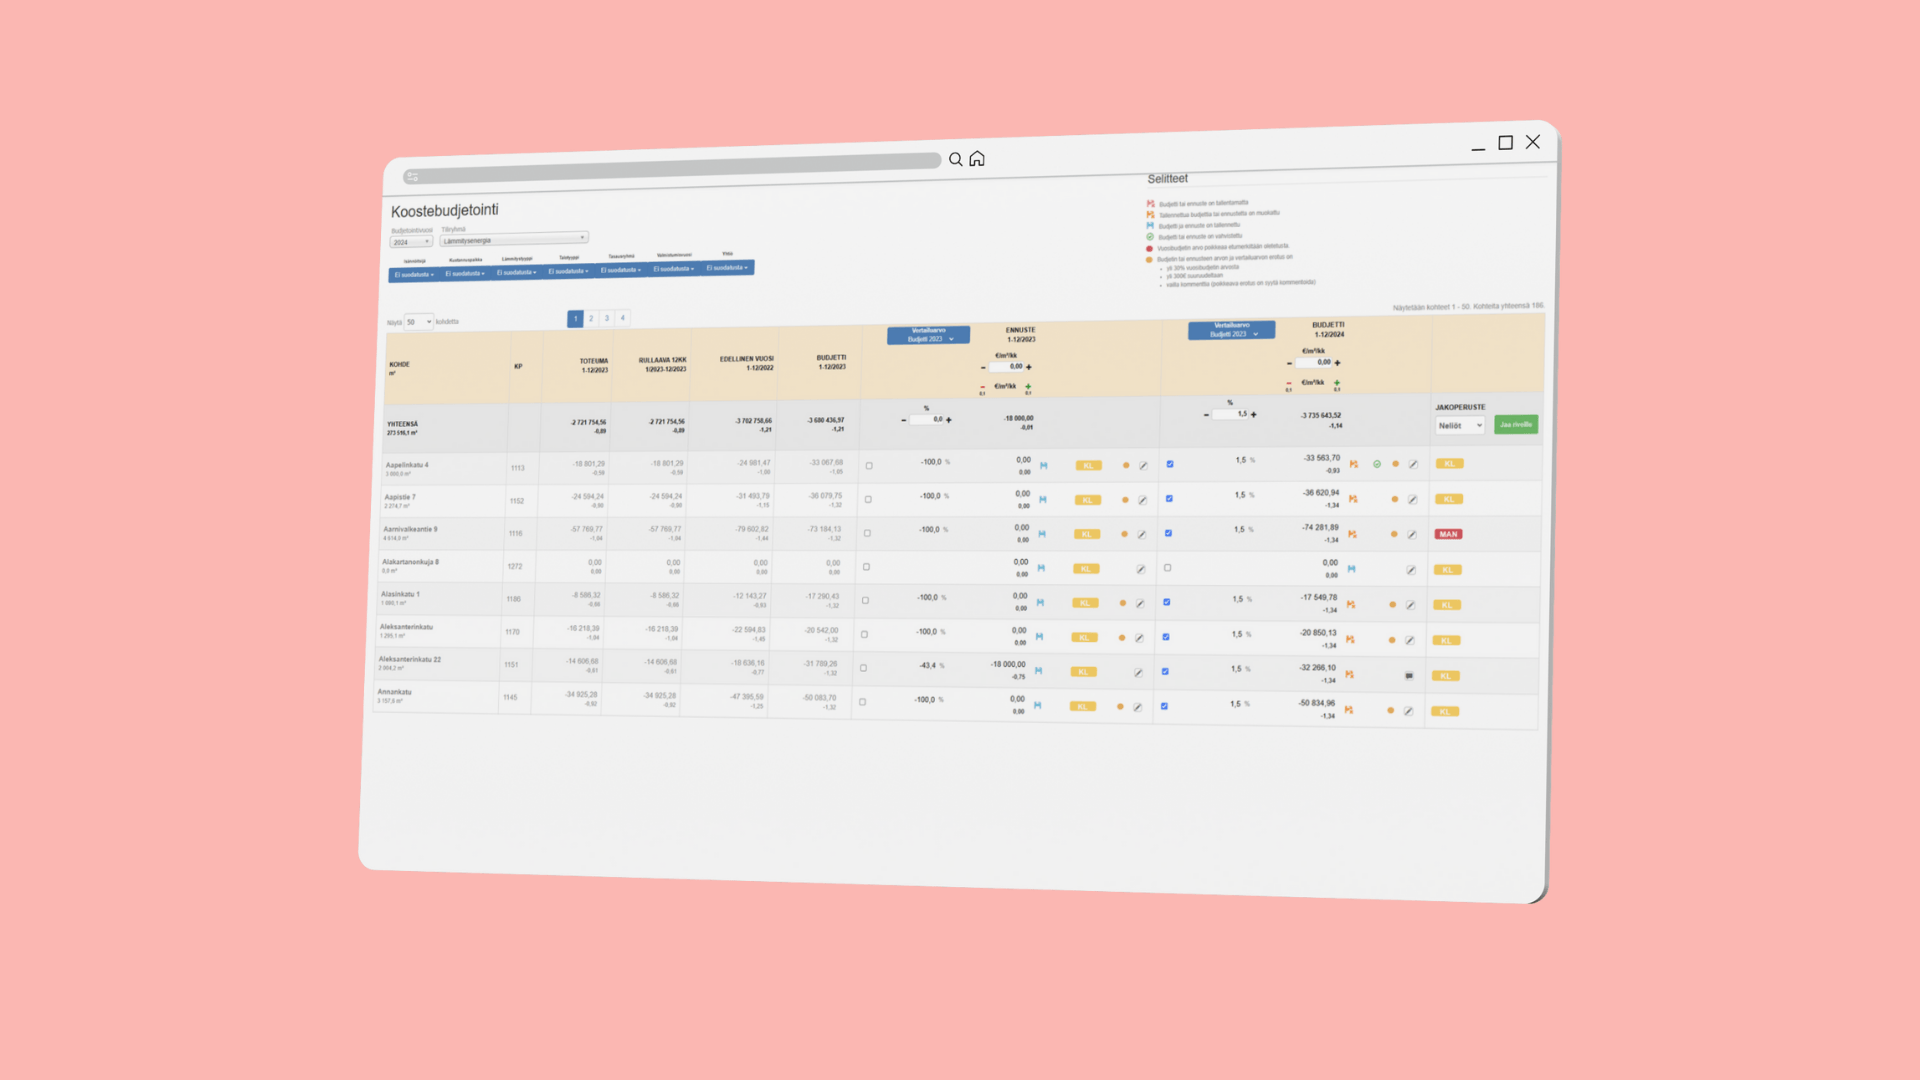The width and height of the screenshot is (1920, 1080).
Task: Edit Budjetti pencil icon for Aapistie 7
Action: coord(1412,499)
